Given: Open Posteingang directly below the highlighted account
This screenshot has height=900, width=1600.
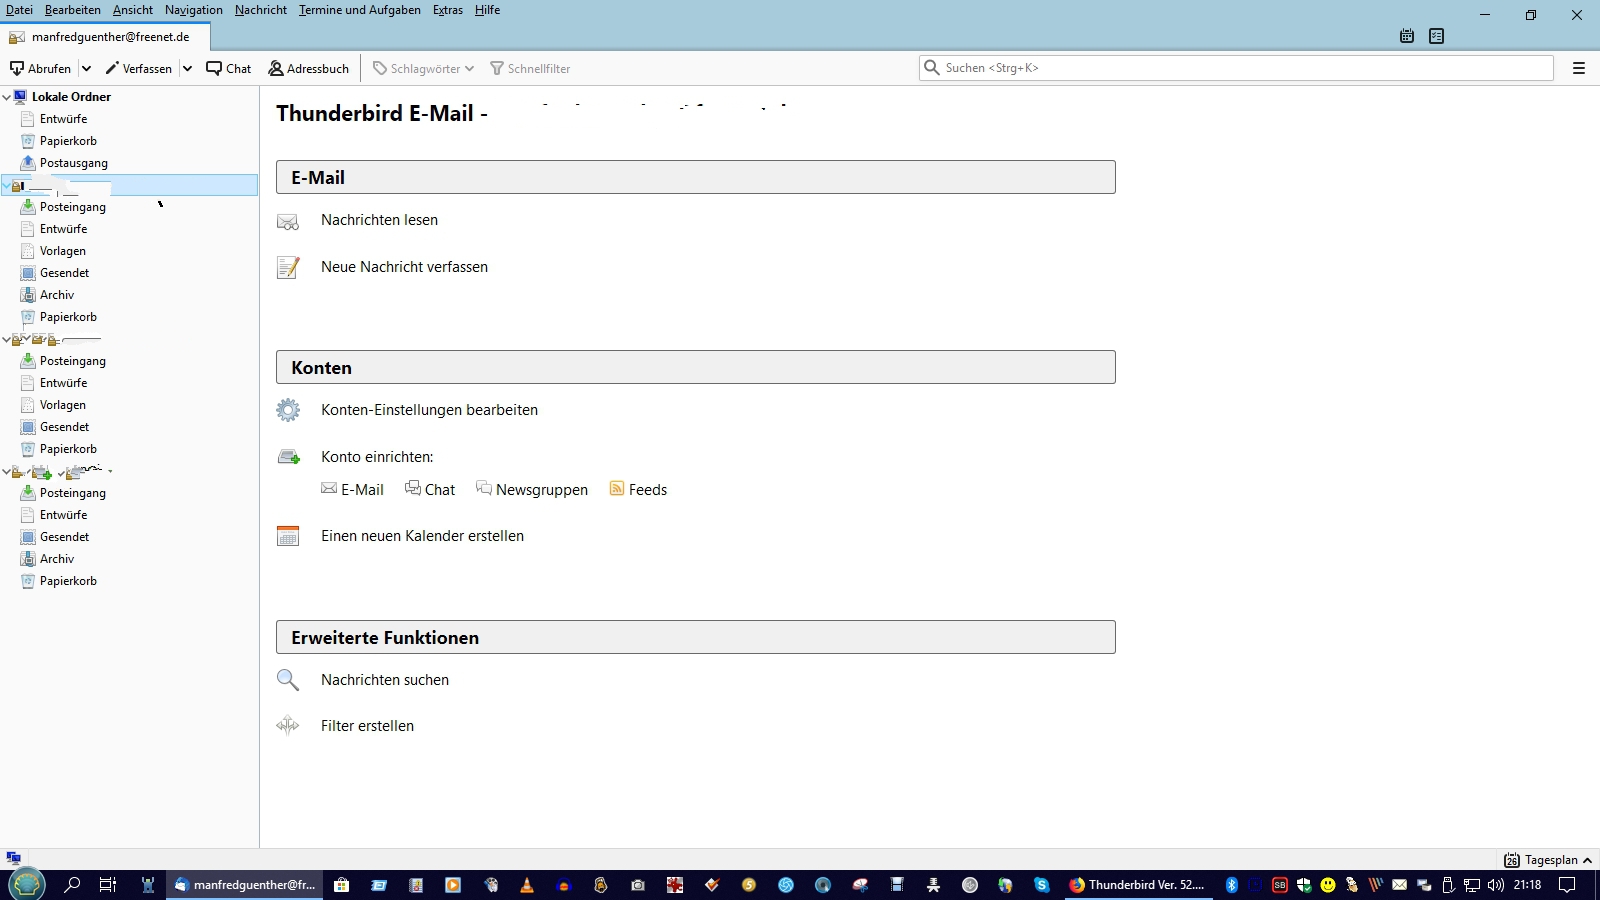Looking at the screenshot, I should (73, 207).
